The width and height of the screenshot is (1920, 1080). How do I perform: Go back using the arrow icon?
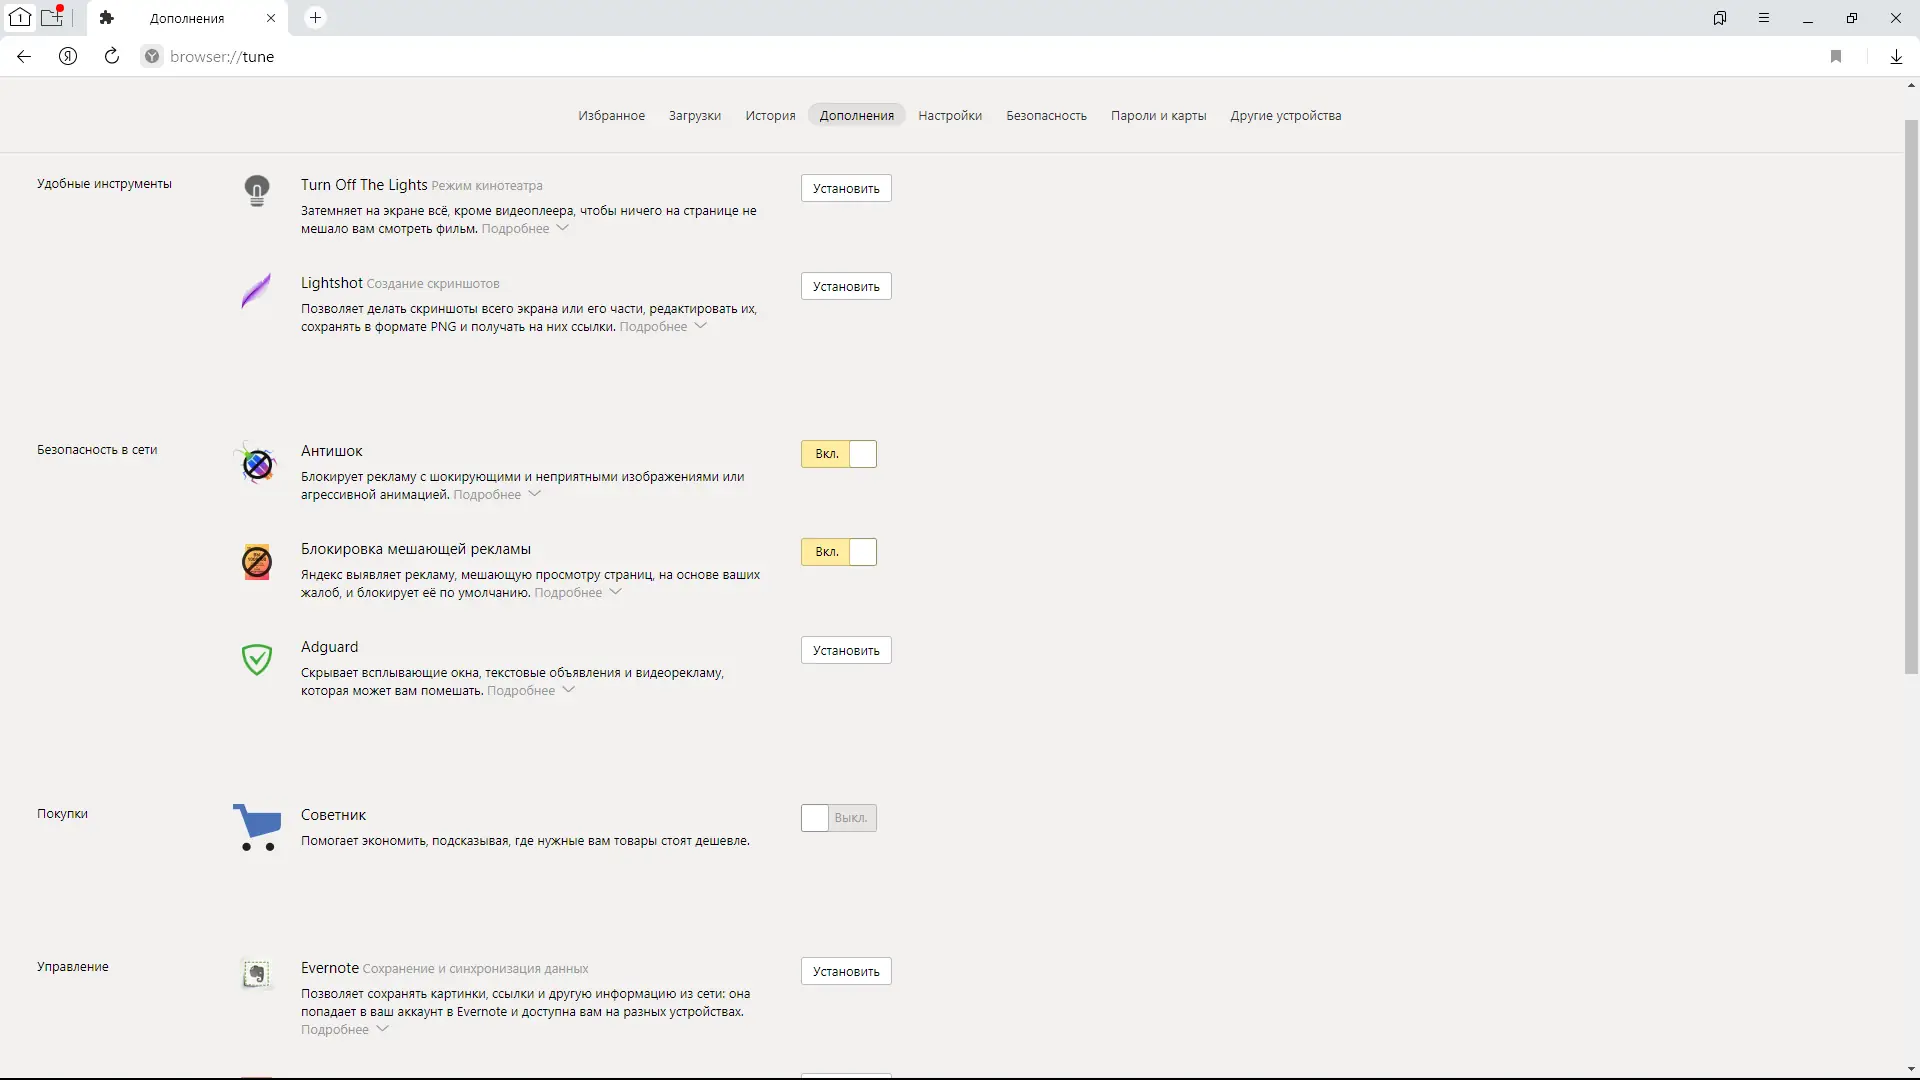24,57
